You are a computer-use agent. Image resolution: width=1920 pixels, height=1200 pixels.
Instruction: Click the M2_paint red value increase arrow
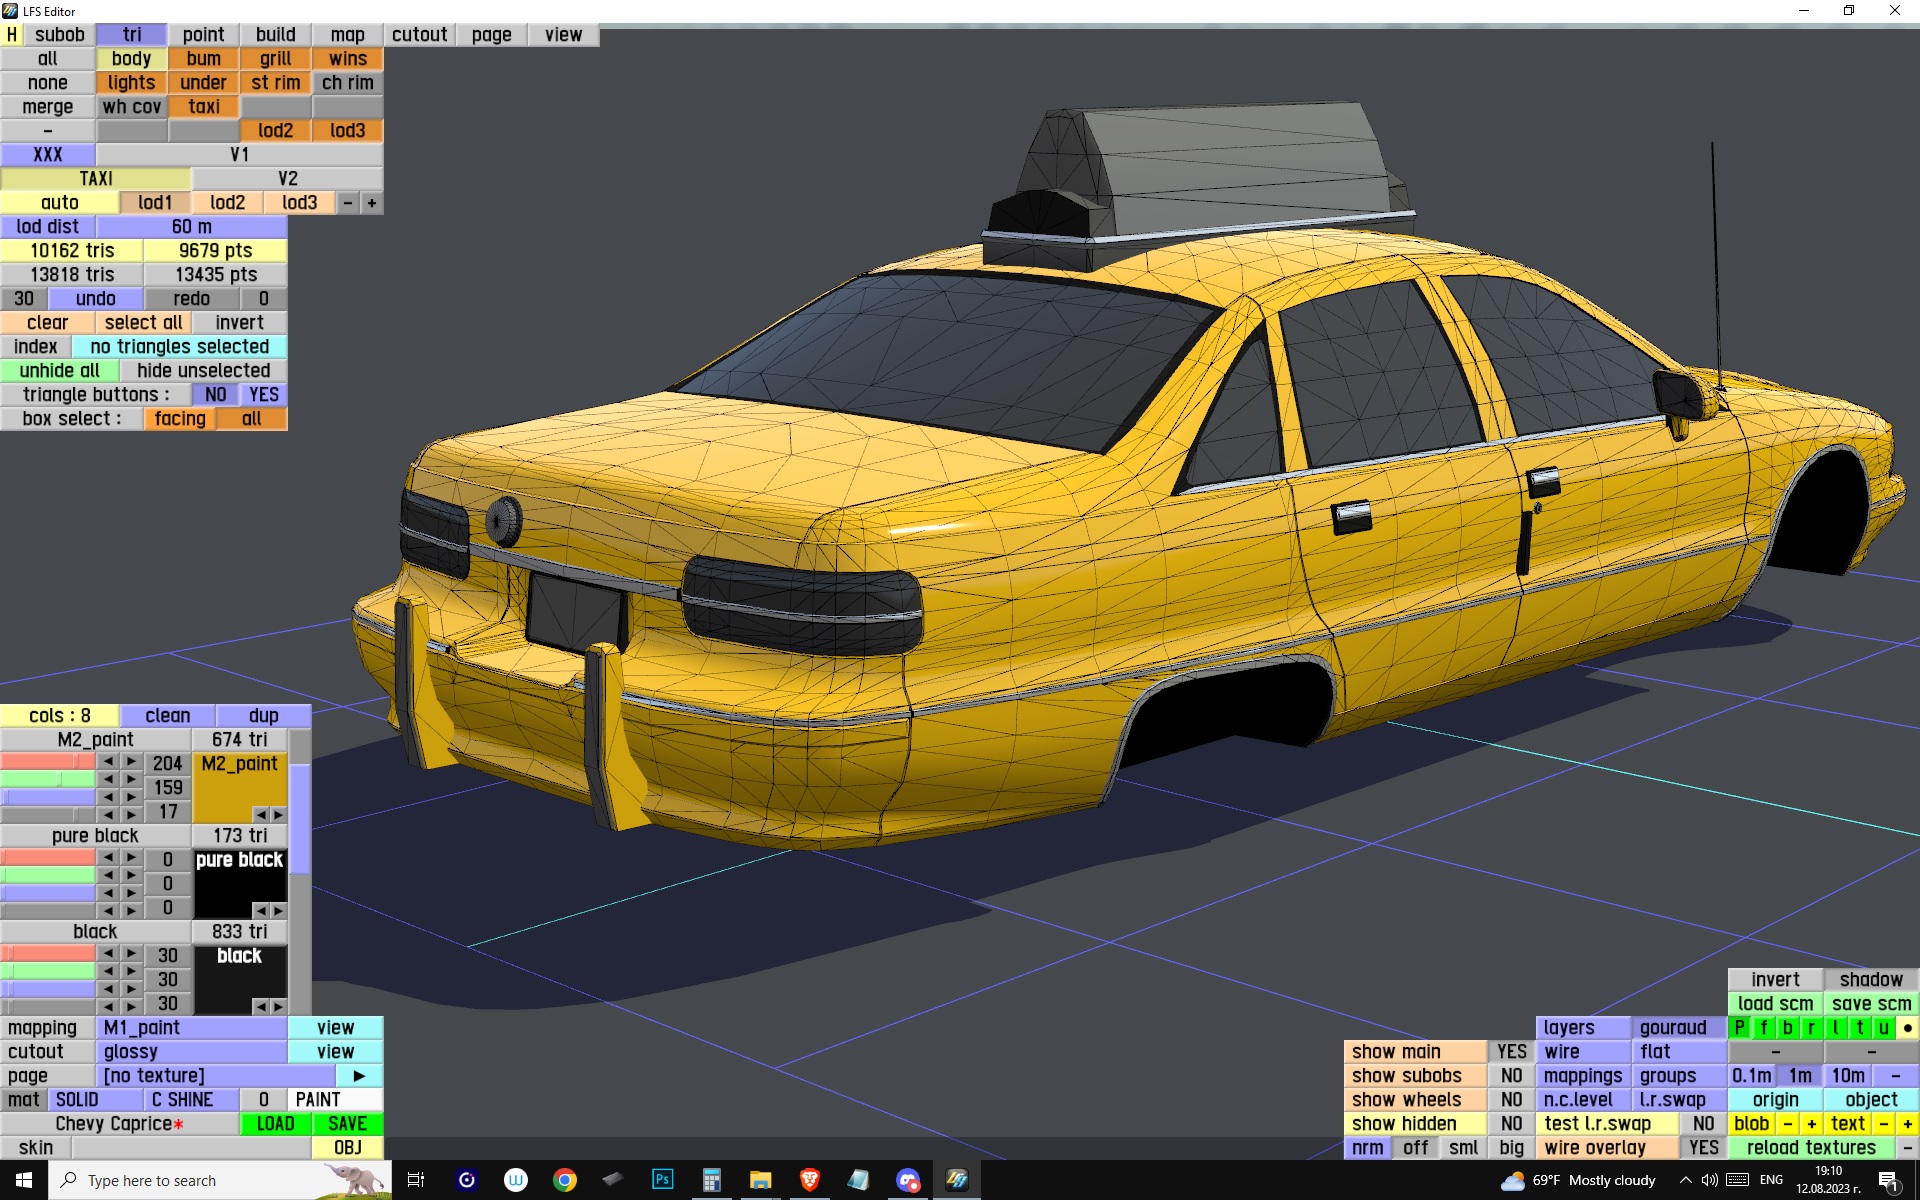tap(131, 762)
